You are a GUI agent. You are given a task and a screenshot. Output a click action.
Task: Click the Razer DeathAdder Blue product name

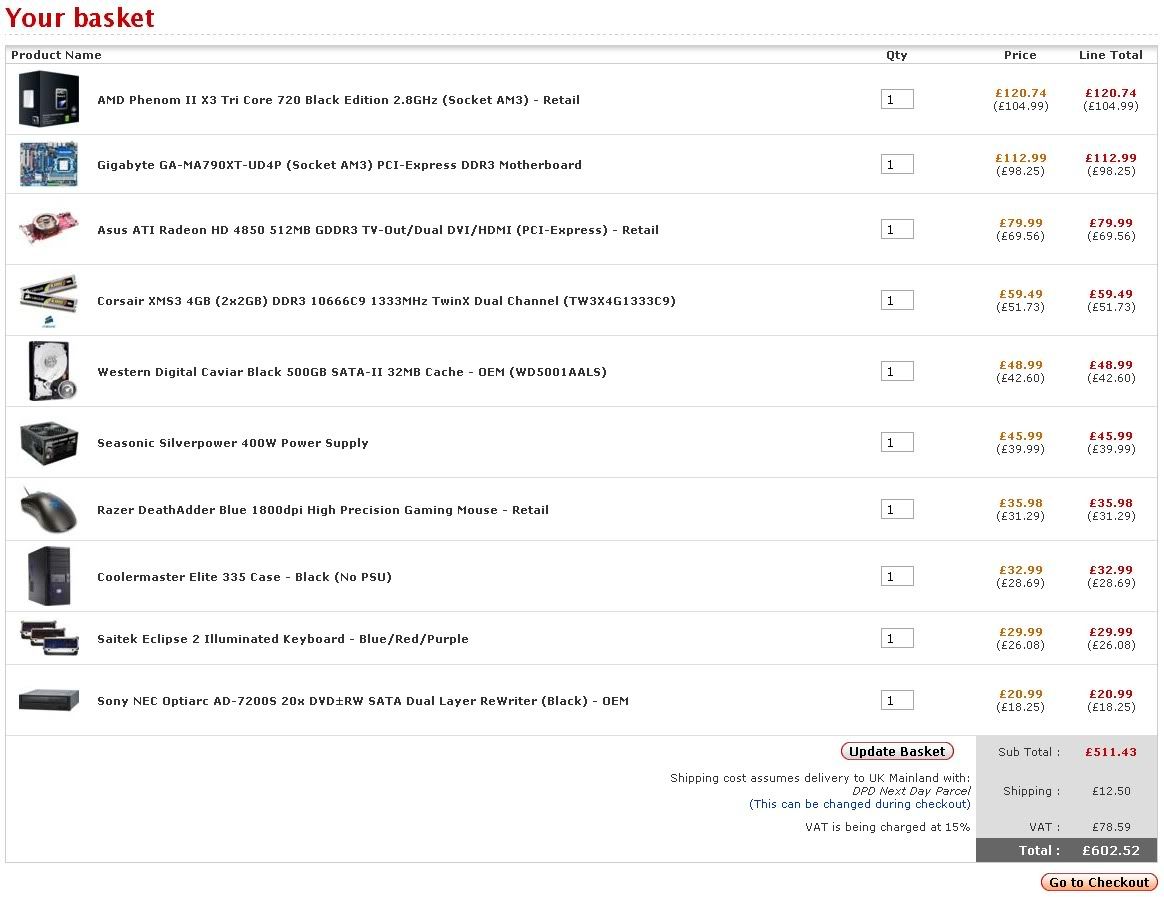tap(323, 510)
